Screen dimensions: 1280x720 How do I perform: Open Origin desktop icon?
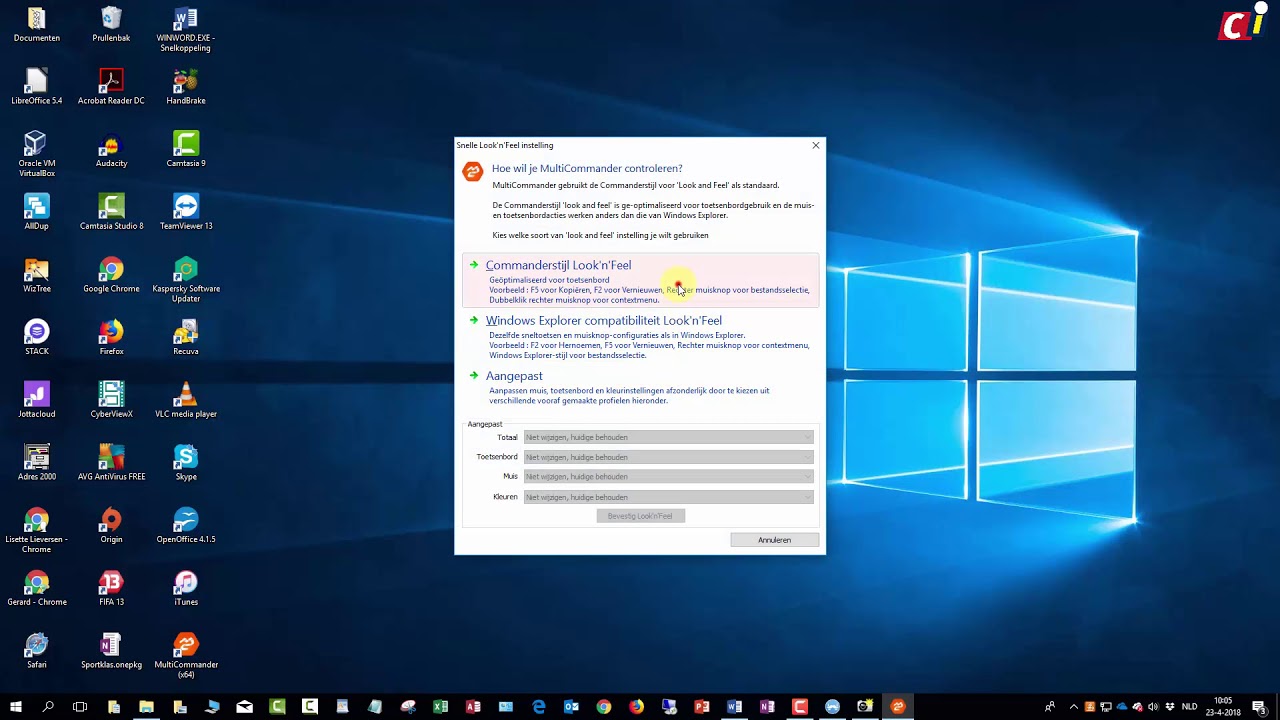[x=111, y=526]
